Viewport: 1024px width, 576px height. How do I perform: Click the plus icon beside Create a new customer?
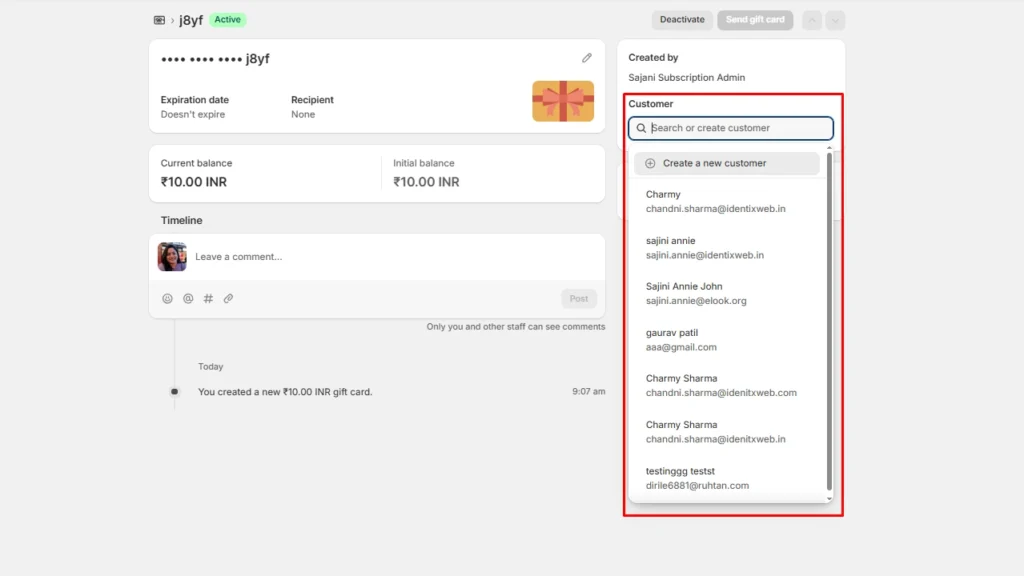[x=650, y=162]
